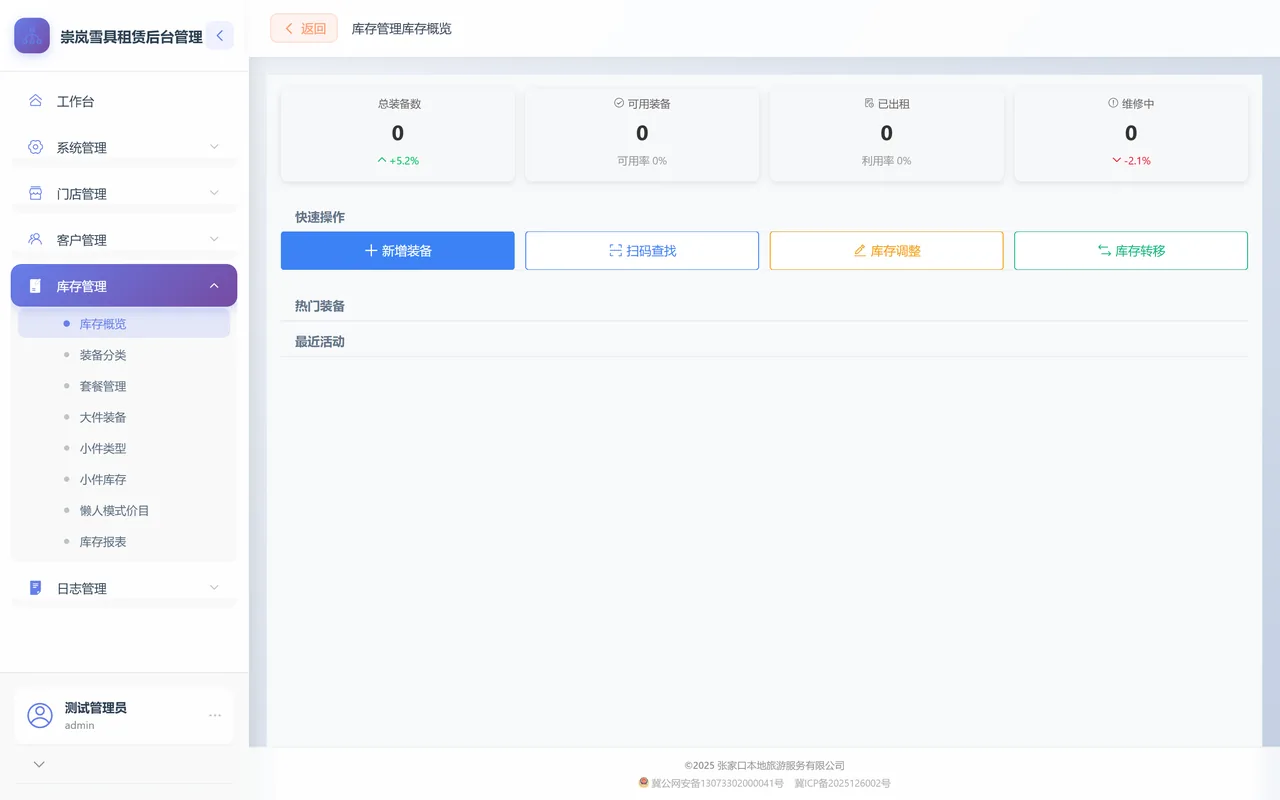This screenshot has height=800, width=1280.
Task: Click the police badge icon in footer
Action: coord(644,783)
